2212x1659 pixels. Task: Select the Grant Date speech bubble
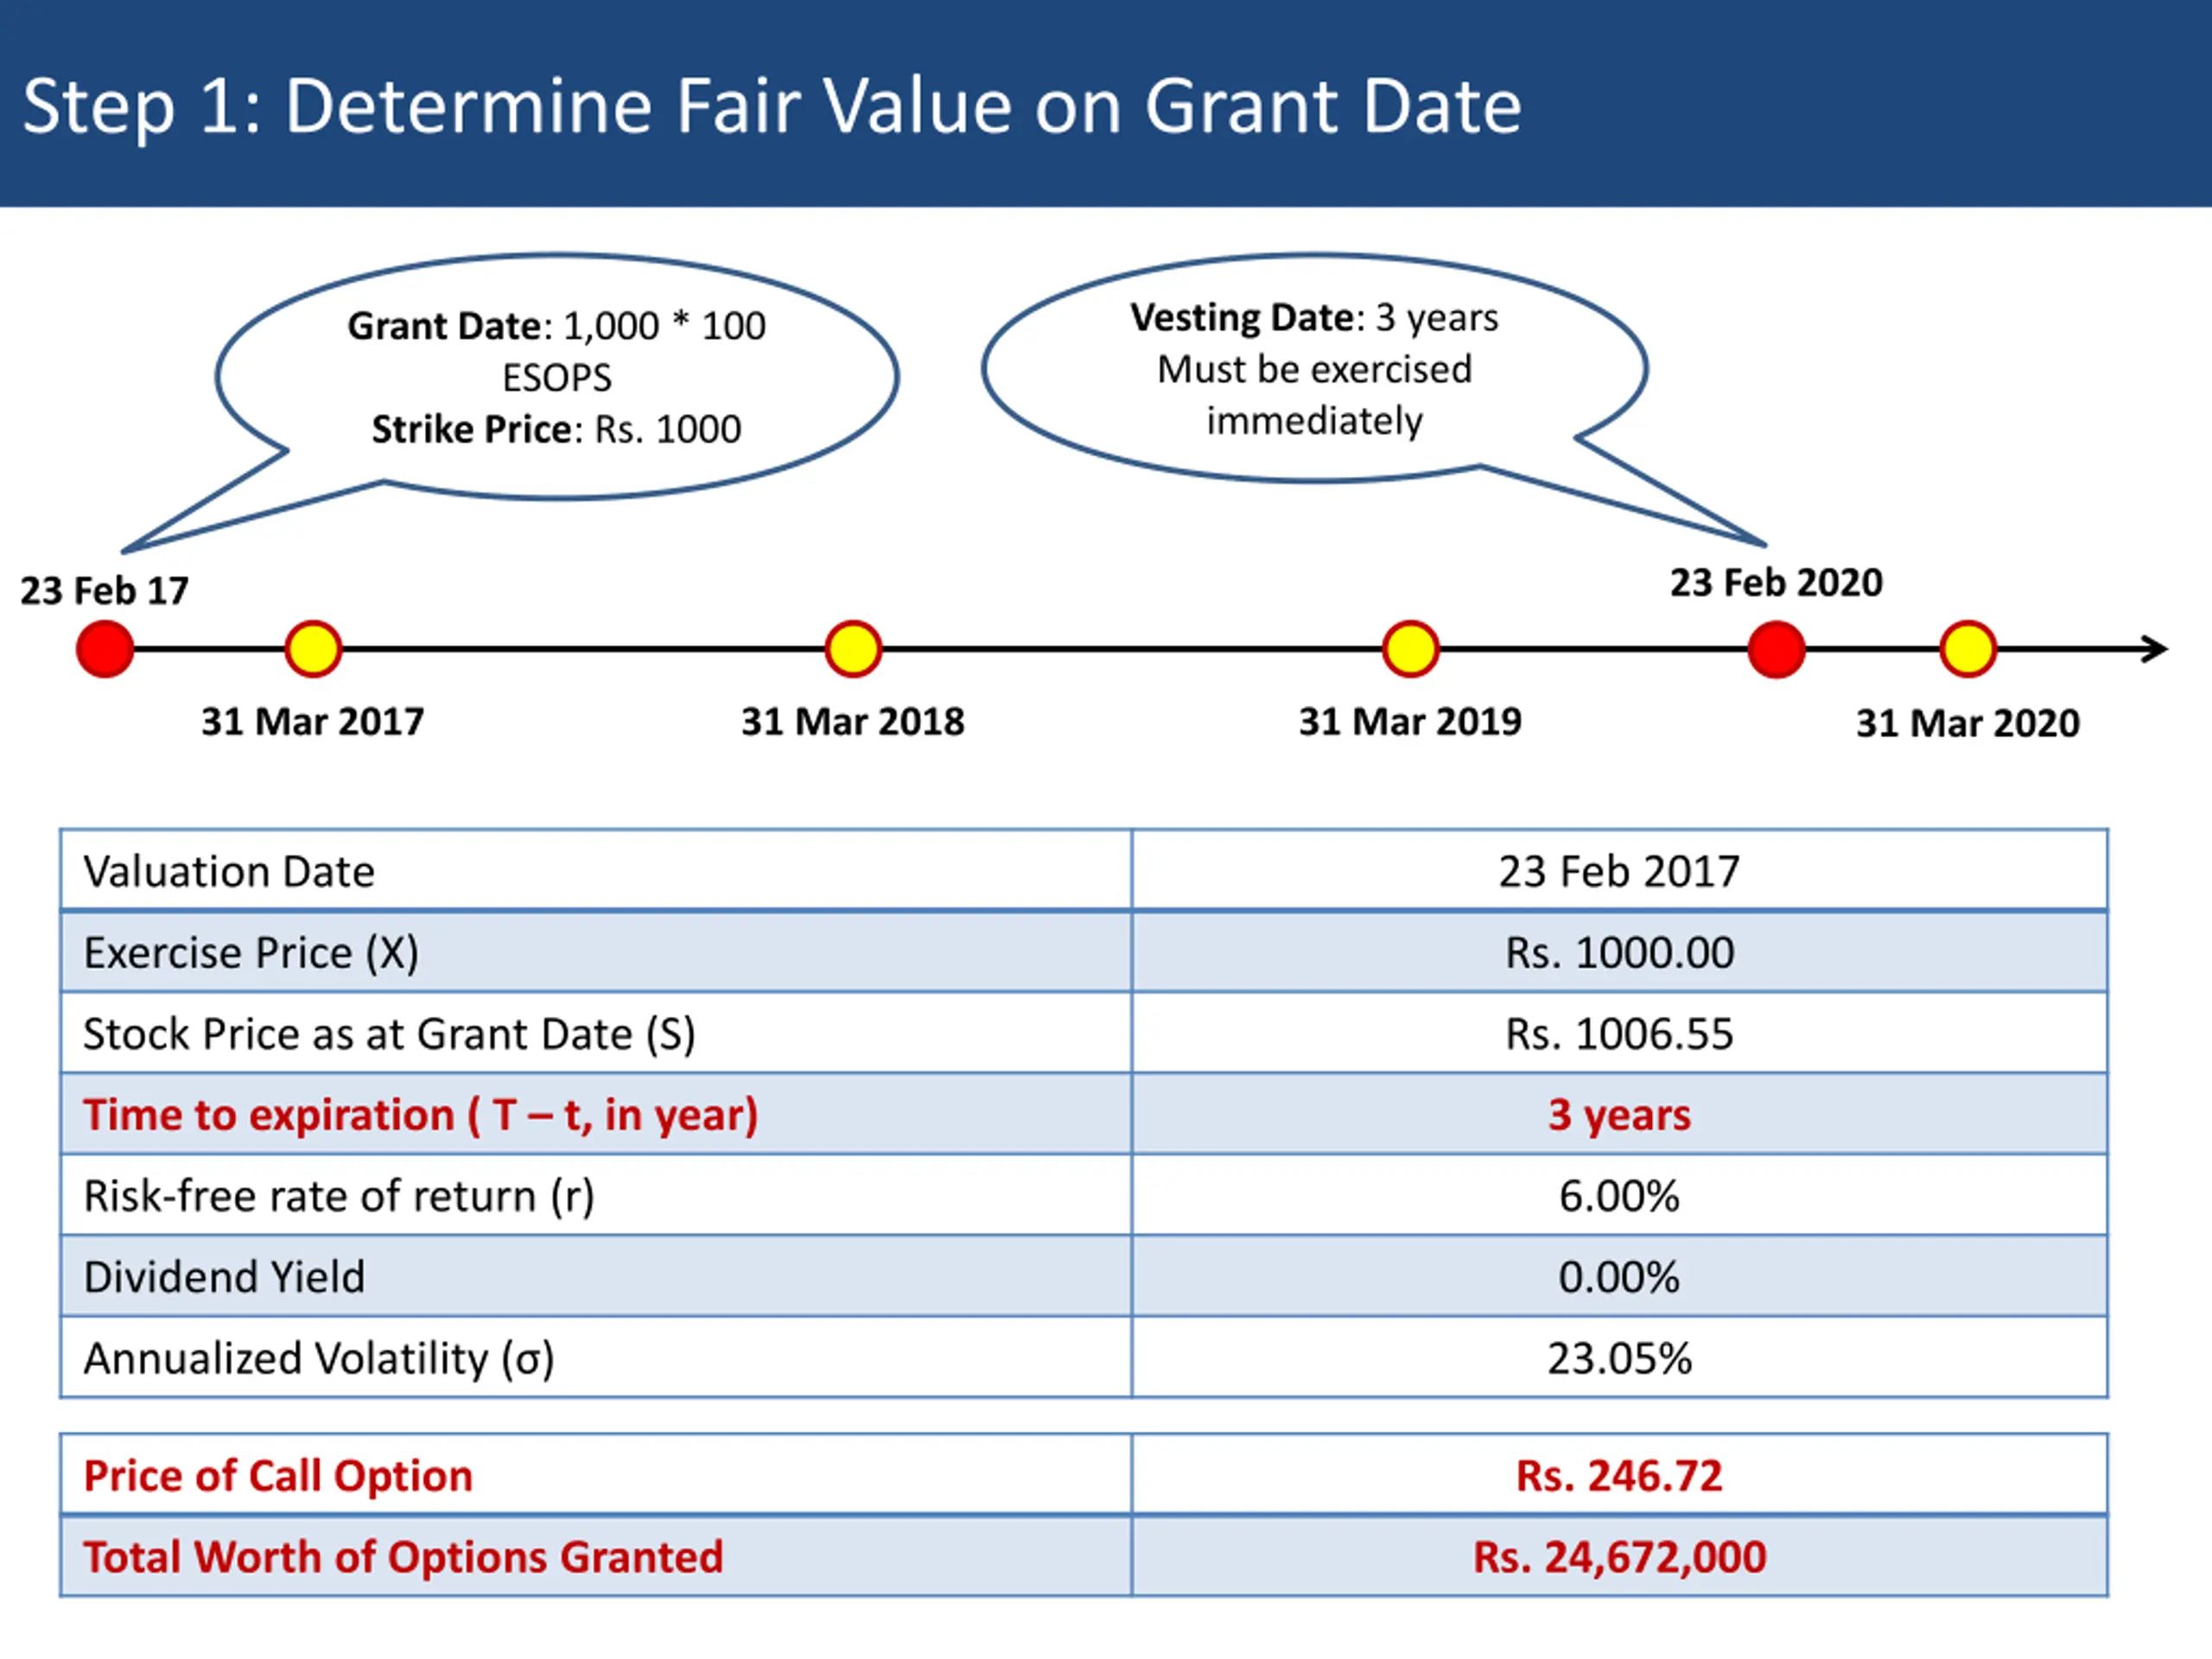pyautogui.click(x=556, y=377)
